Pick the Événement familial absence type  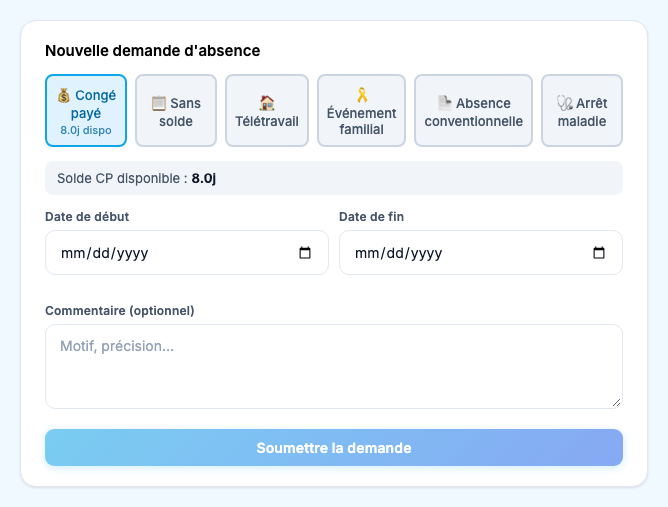[x=361, y=111]
